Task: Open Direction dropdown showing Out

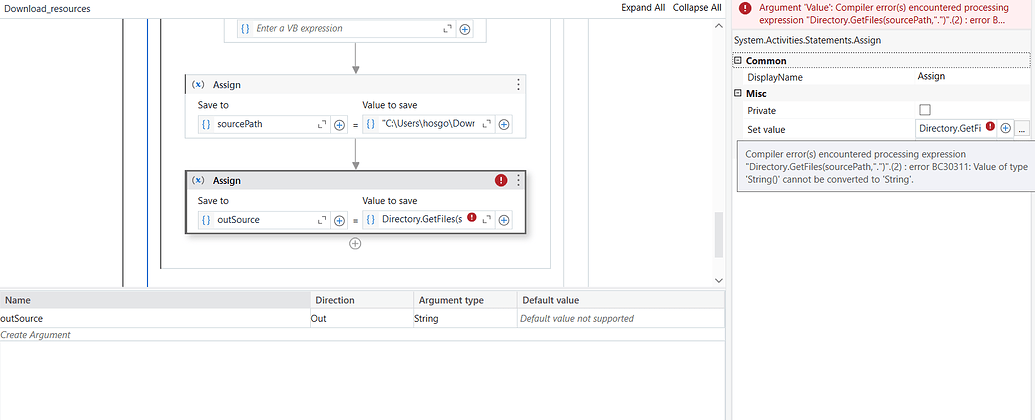Action: coord(362,318)
